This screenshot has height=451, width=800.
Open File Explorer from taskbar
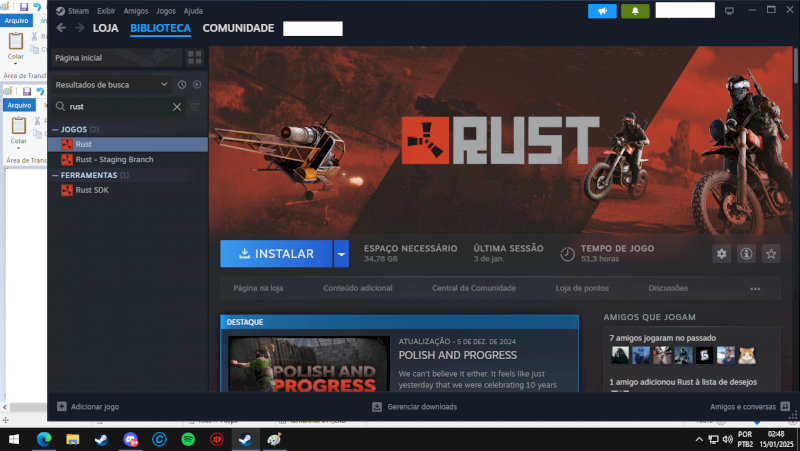[x=72, y=439]
